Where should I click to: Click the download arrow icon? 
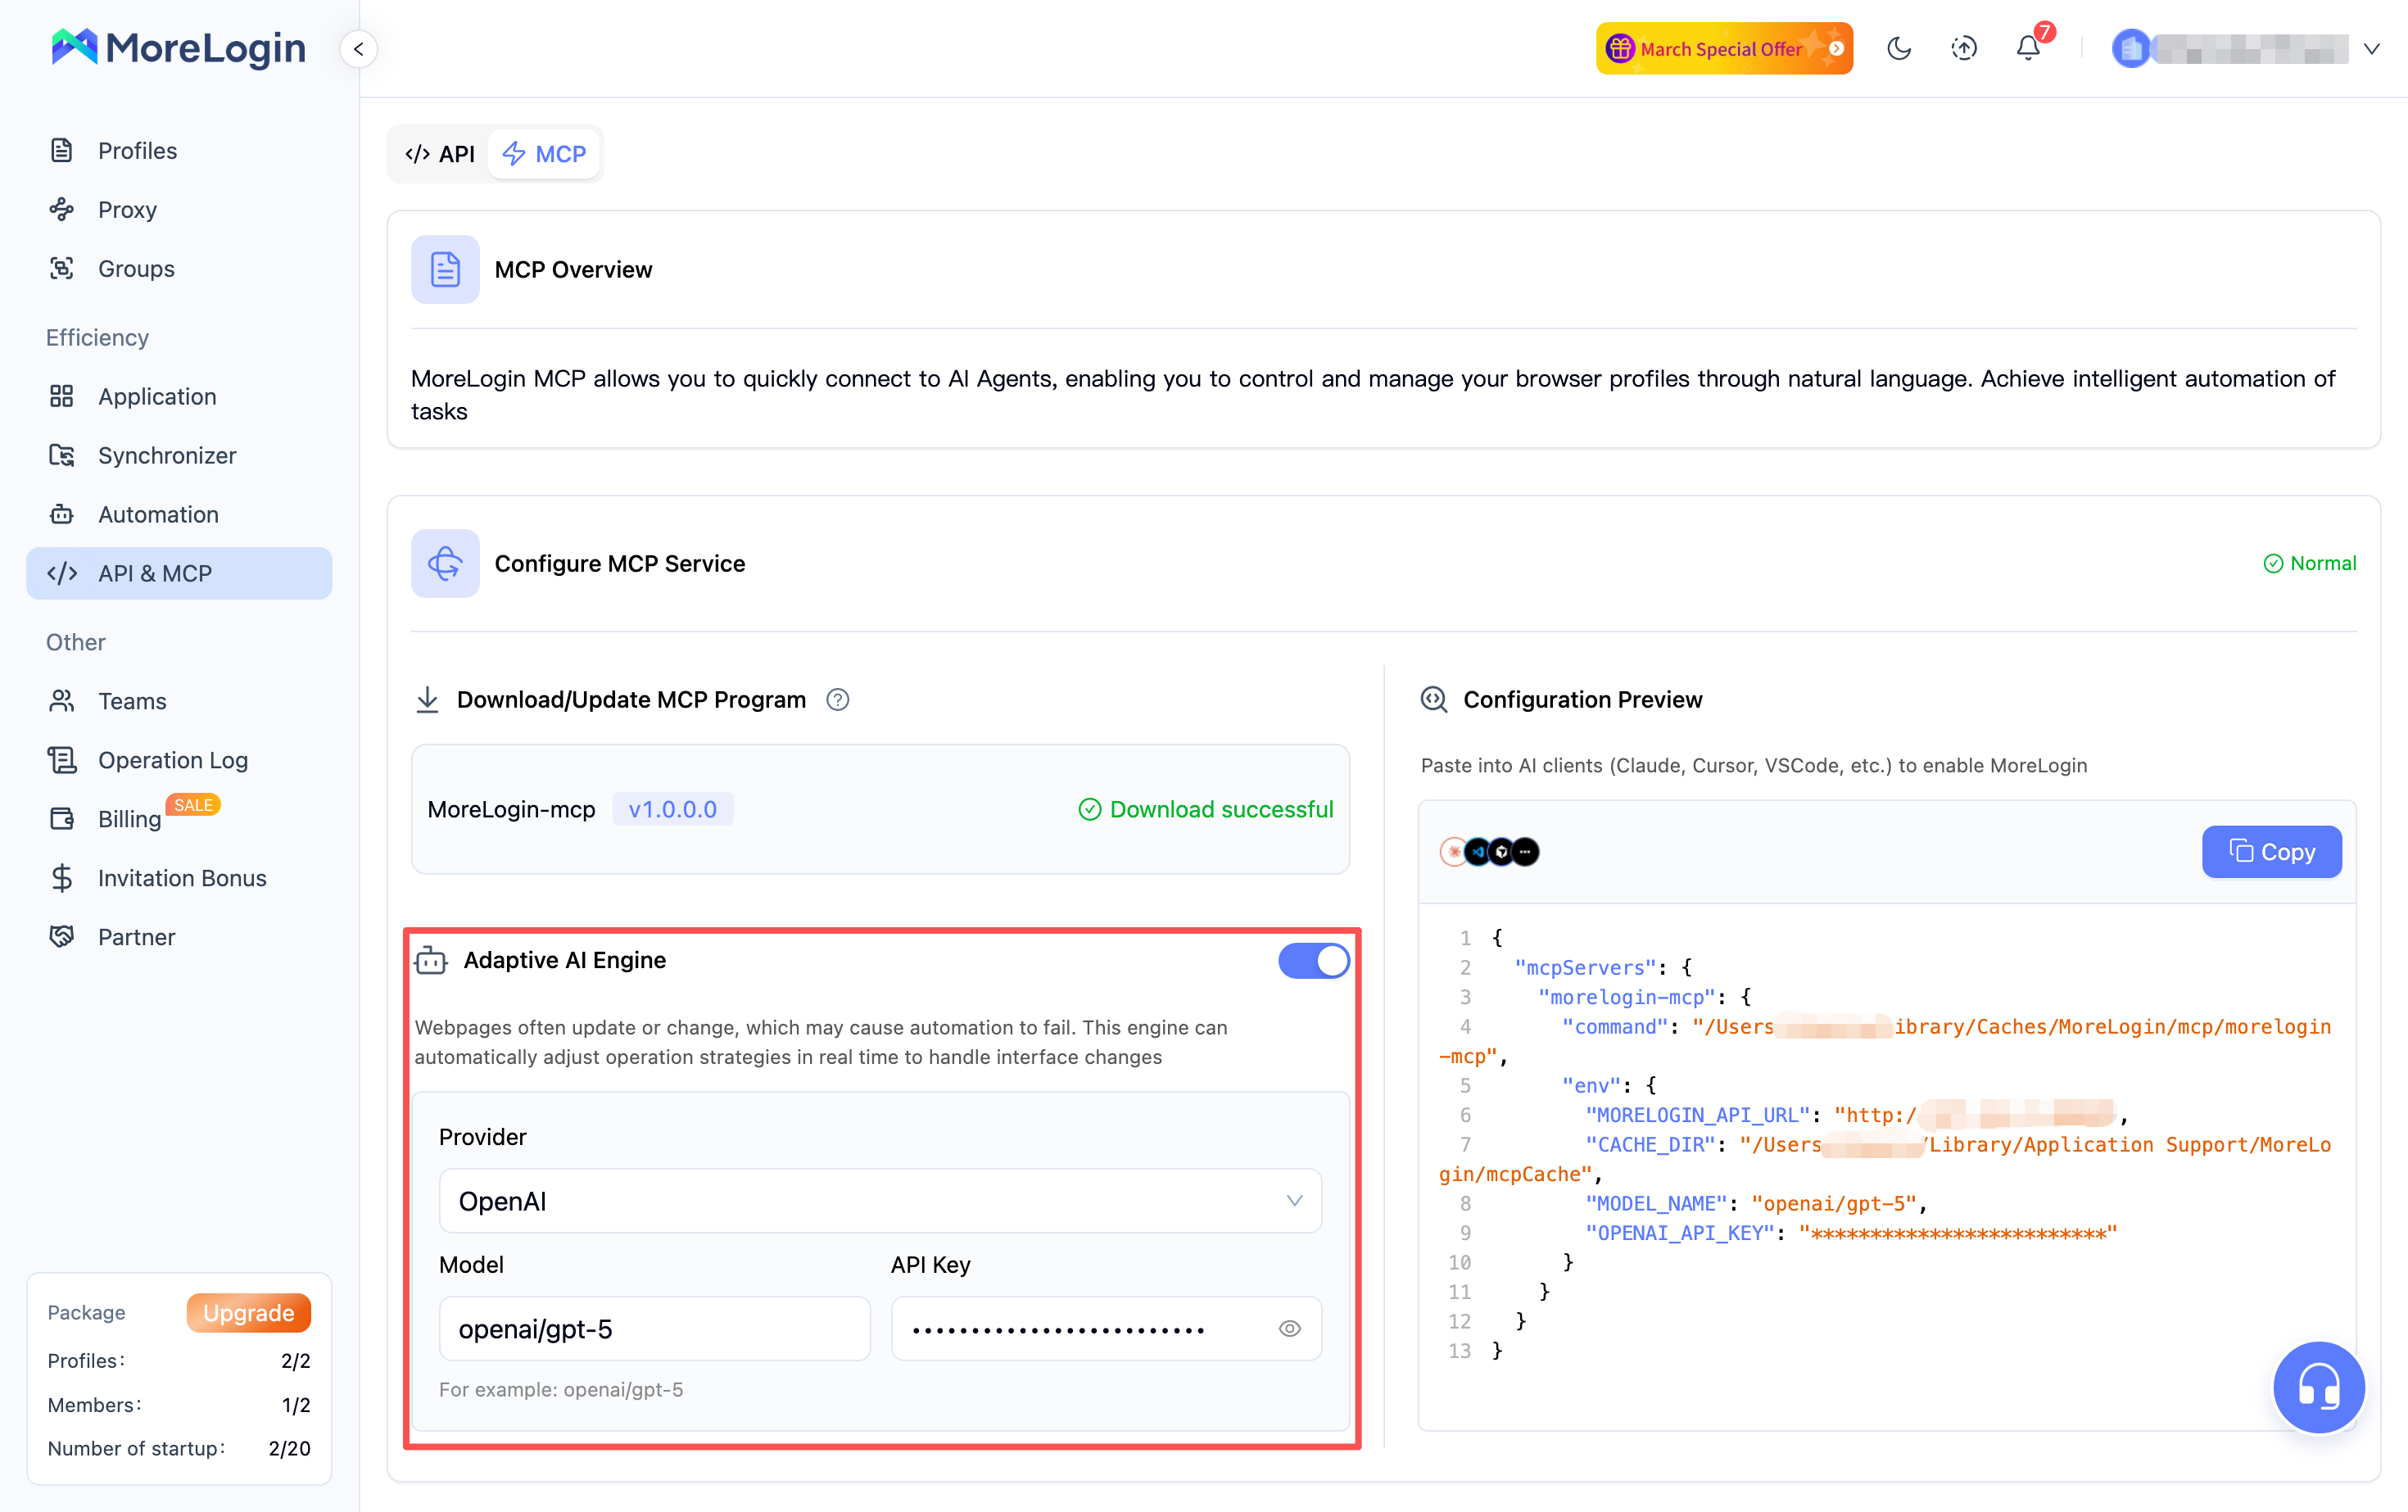[x=427, y=699]
